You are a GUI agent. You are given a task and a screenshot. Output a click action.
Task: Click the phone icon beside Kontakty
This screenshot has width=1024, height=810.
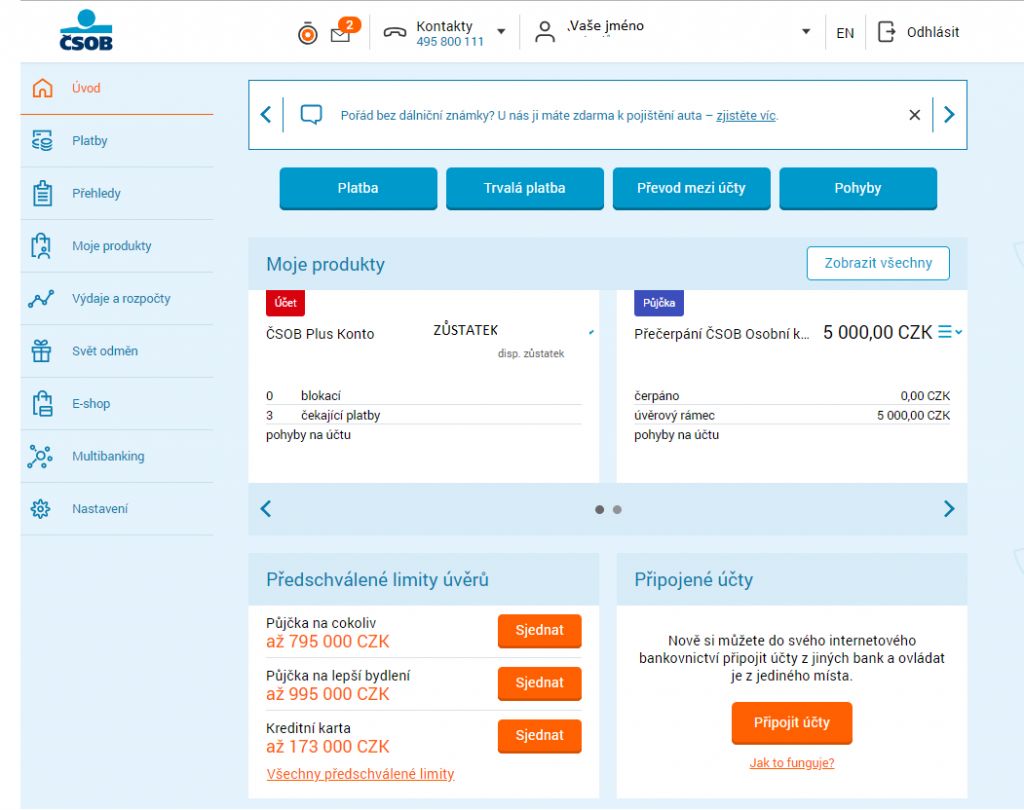coord(394,32)
